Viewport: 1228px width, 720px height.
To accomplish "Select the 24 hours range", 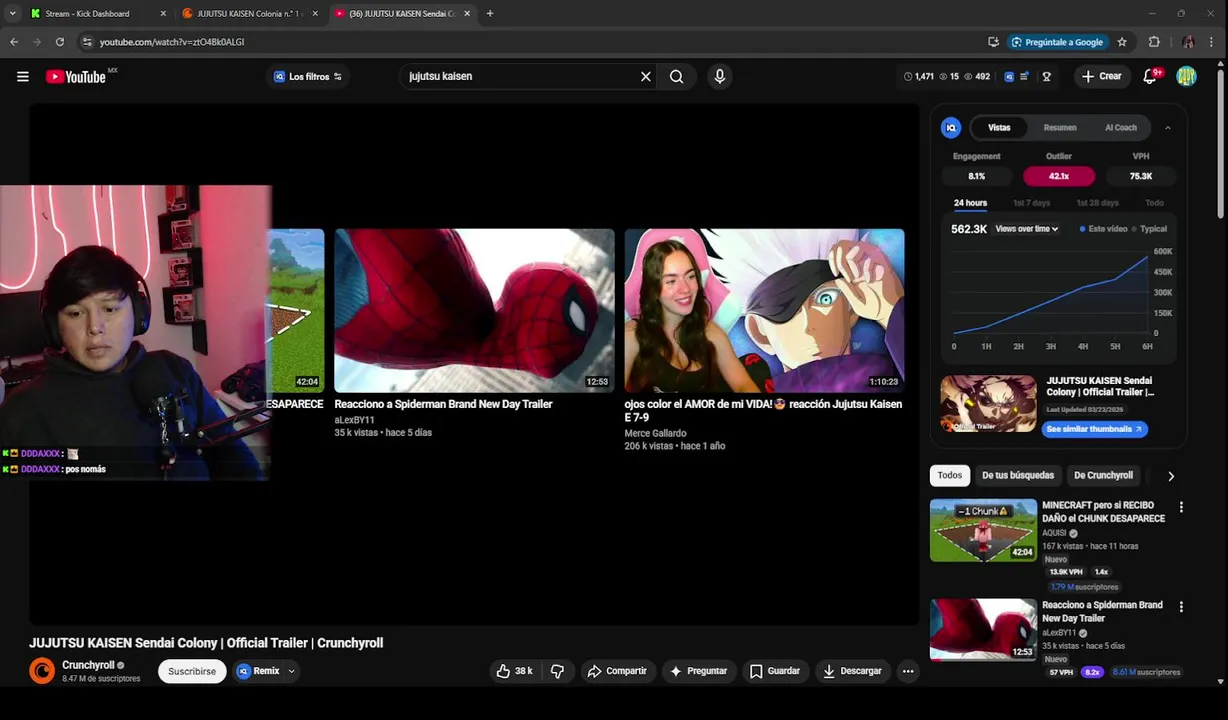I will tap(970, 203).
